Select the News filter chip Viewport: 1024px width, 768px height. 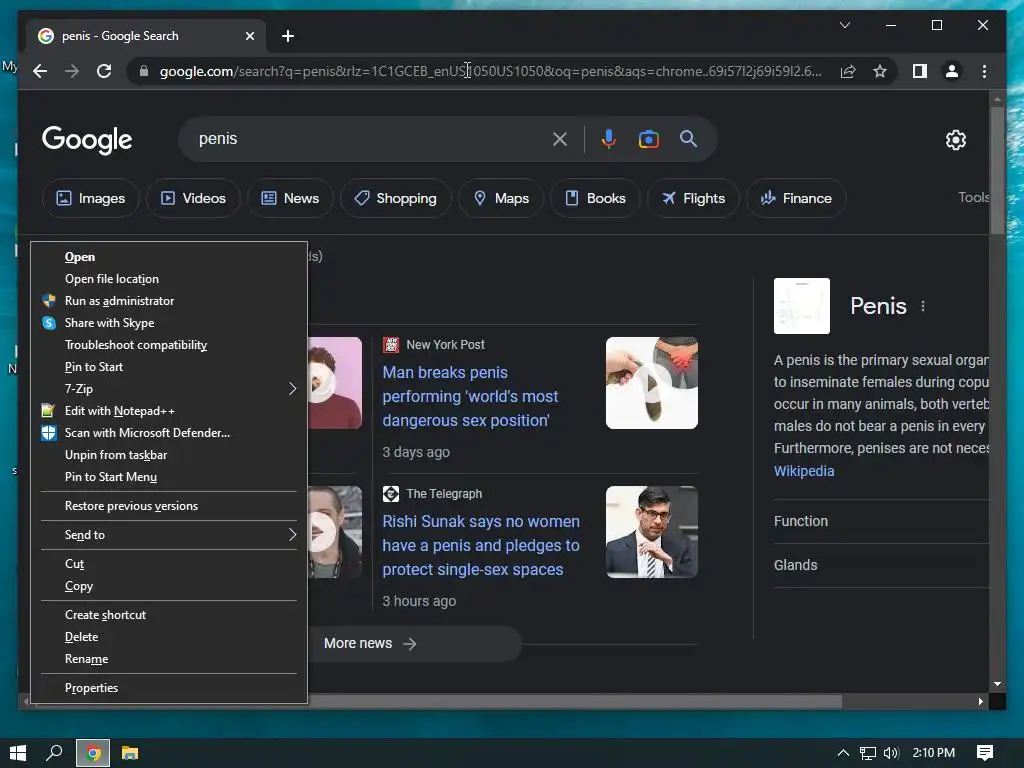tap(290, 198)
